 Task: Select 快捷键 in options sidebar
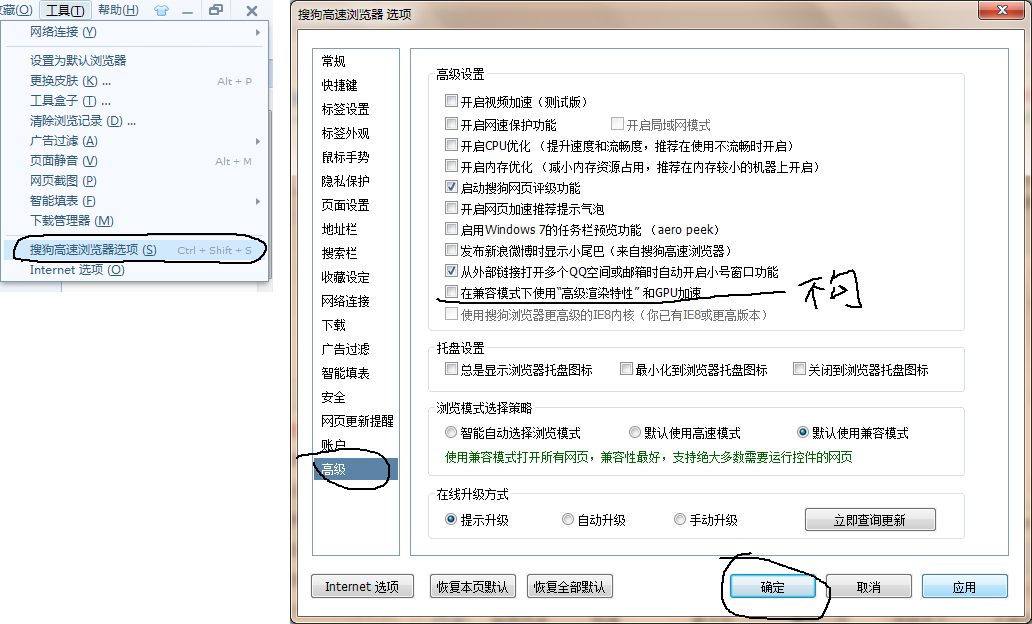356,86
